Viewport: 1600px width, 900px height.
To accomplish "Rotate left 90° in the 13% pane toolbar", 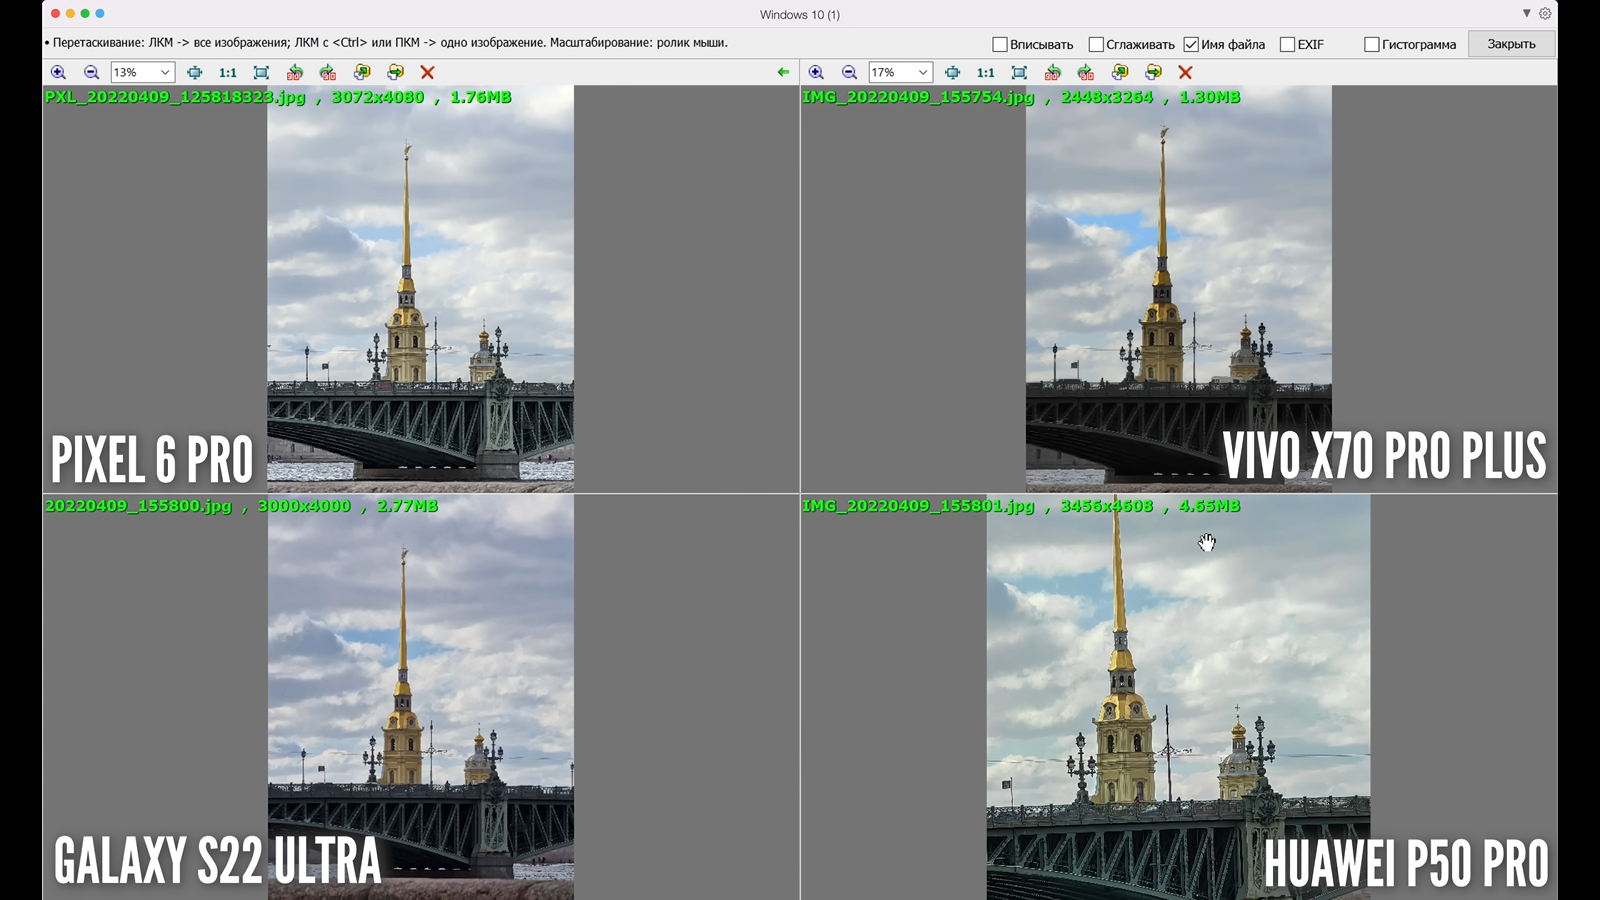I will click(x=294, y=72).
